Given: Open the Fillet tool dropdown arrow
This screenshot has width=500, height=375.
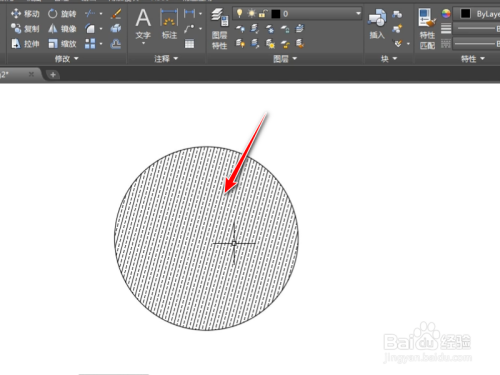Looking at the screenshot, I should [x=101, y=29].
